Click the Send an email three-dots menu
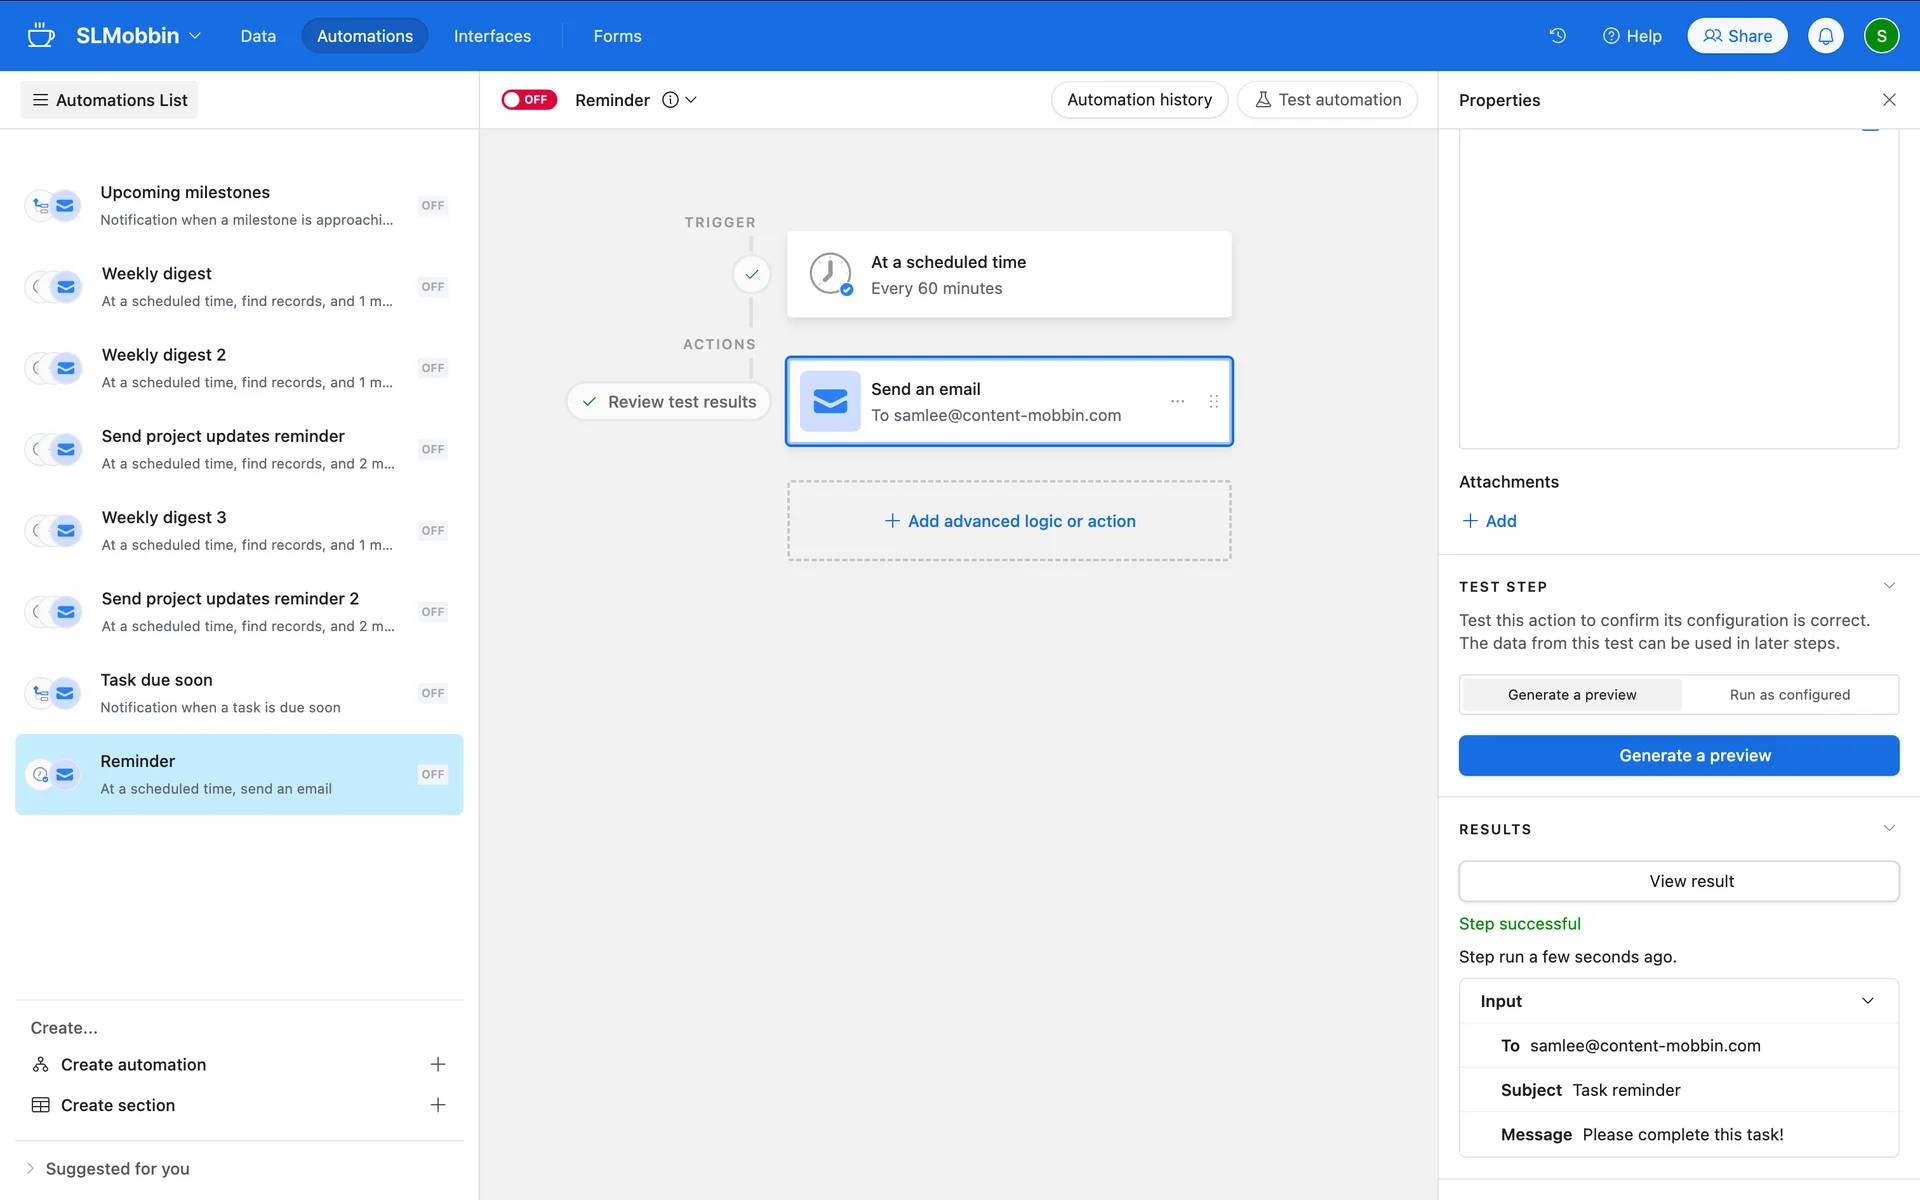1920x1200 pixels. click(x=1177, y=401)
